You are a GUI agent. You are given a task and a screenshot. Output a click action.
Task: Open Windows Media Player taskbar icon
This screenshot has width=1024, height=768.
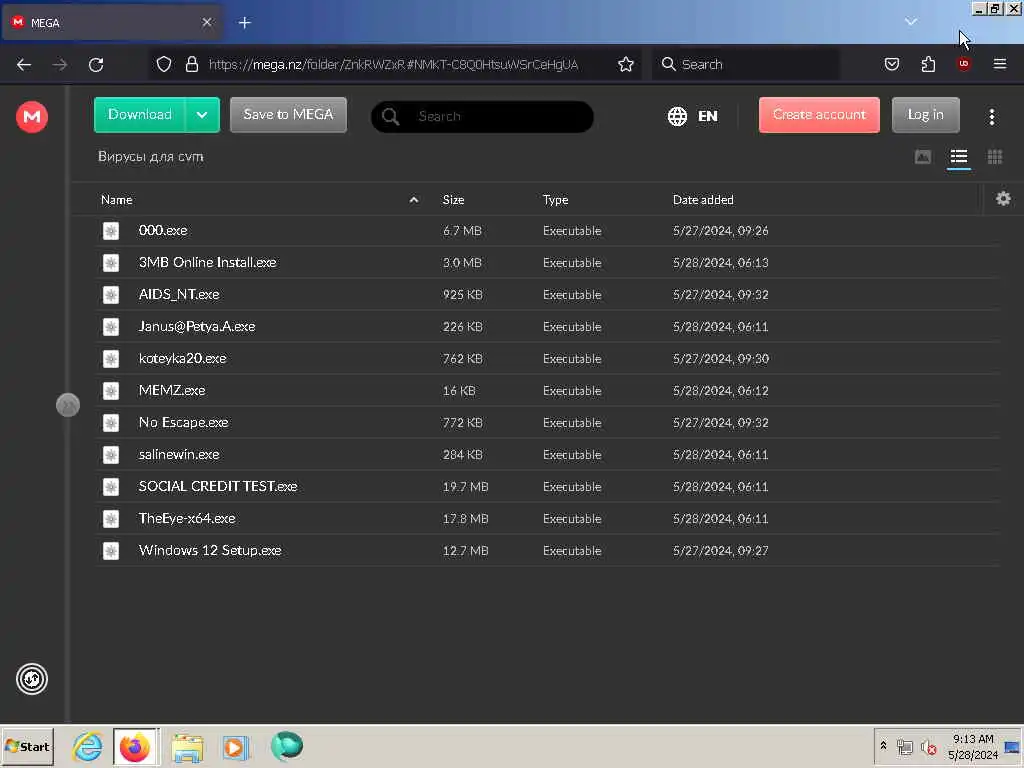(x=236, y=746)
